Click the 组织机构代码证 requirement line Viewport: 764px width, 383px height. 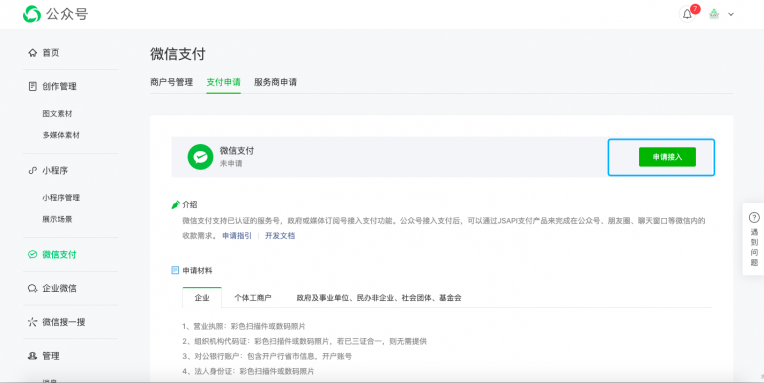coord(304,341)
